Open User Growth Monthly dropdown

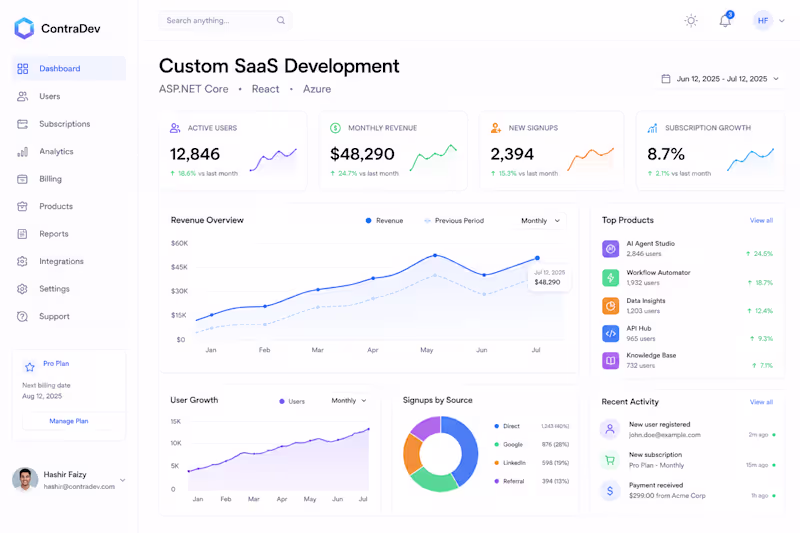(x=349, y=400)
